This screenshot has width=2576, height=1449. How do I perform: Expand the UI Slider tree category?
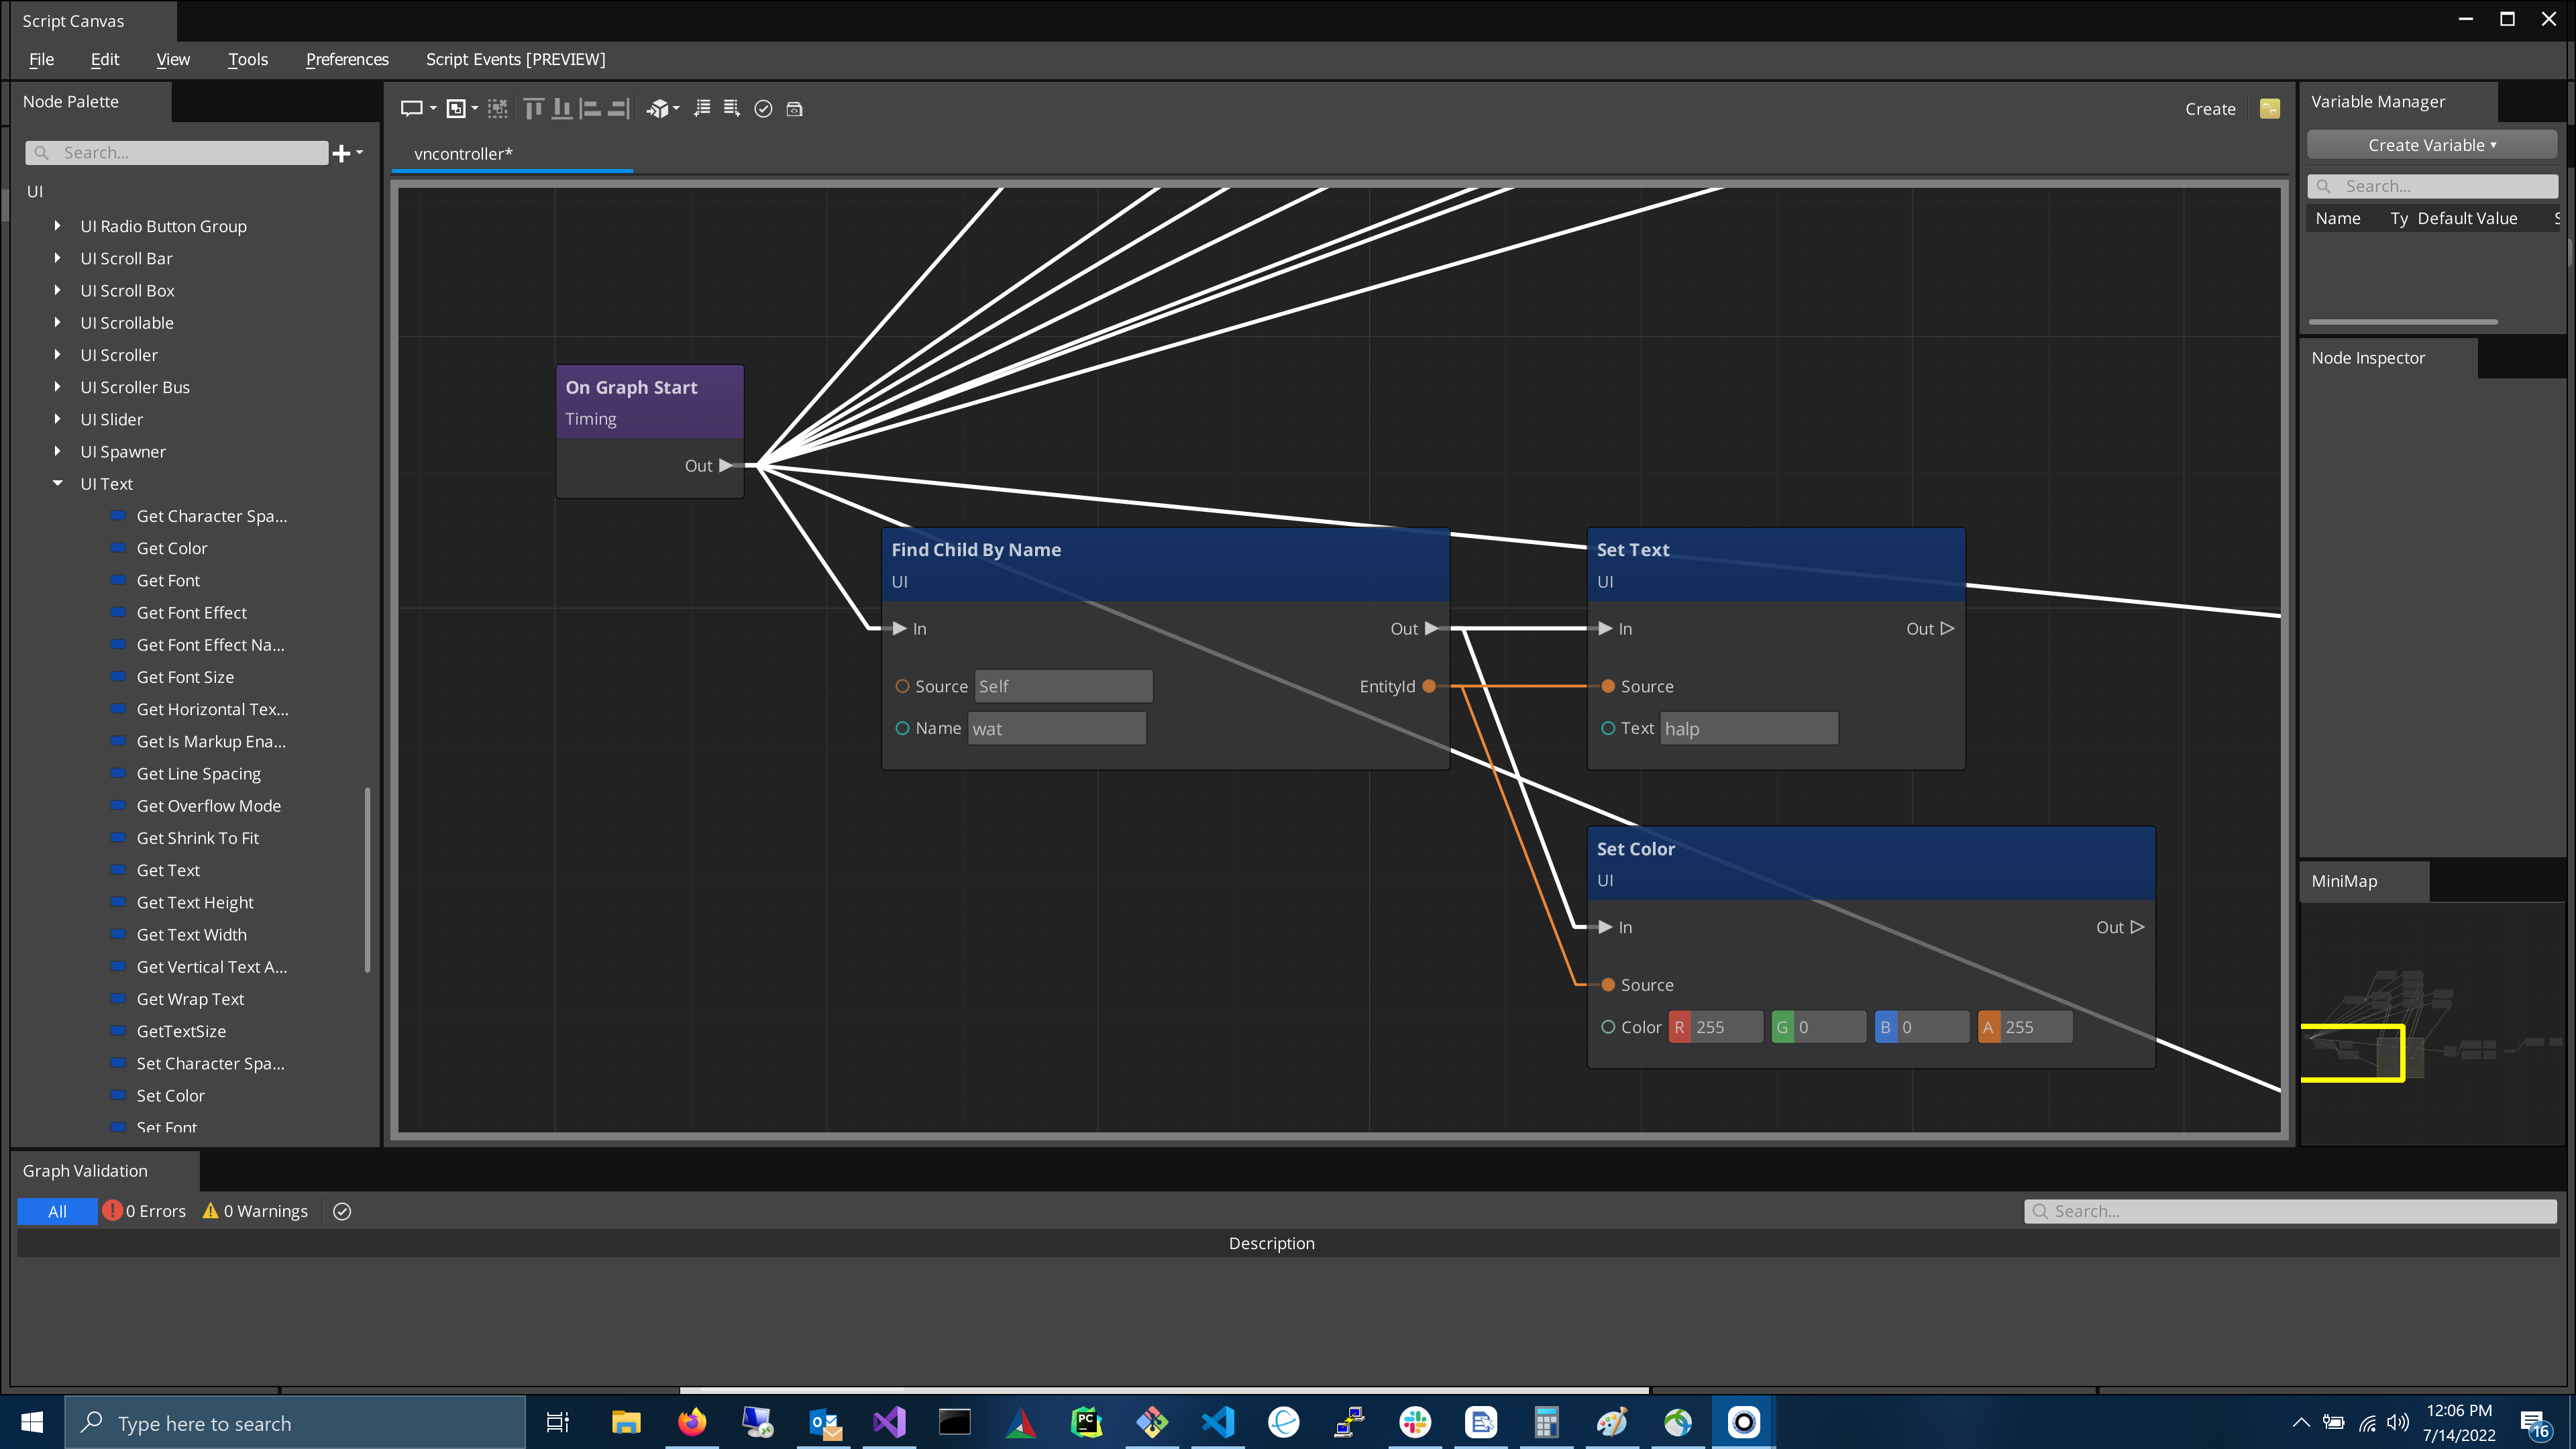(x=58, y=419)
